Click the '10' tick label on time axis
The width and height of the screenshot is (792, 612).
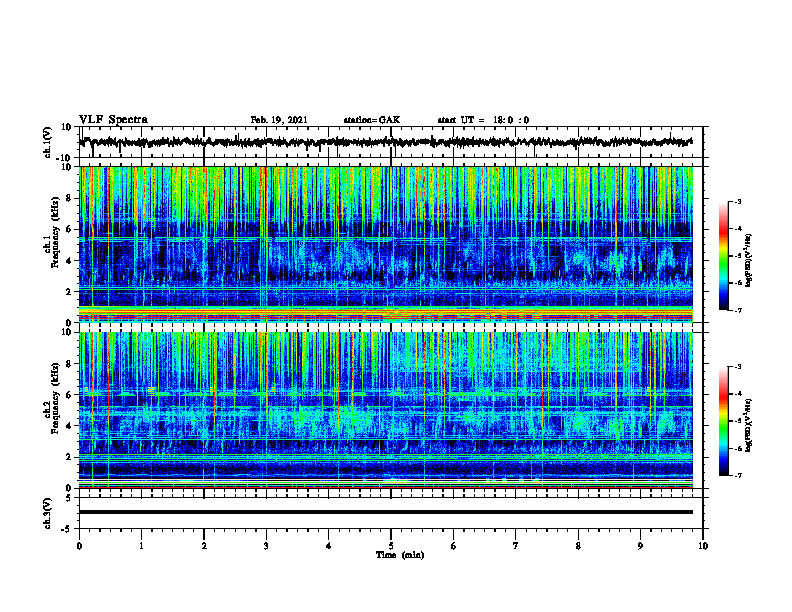tap(703, 546)
